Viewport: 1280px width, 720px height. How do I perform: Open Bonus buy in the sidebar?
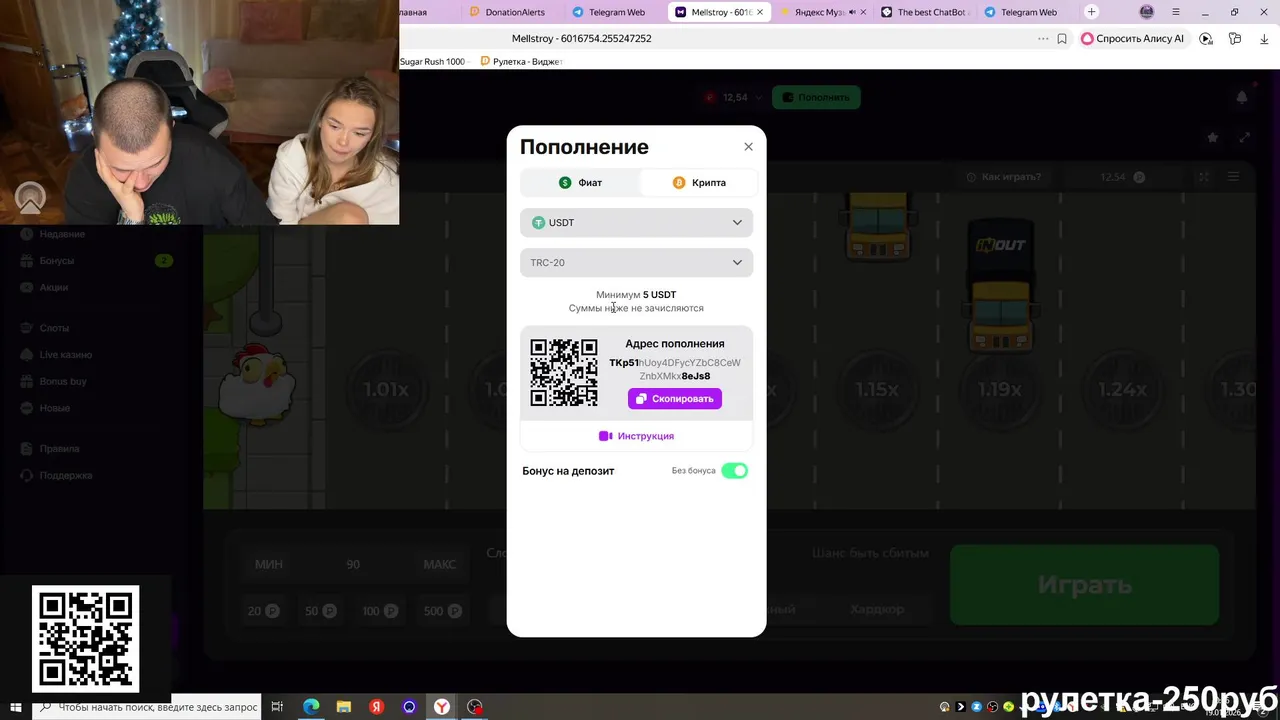(x=63, y=382)
